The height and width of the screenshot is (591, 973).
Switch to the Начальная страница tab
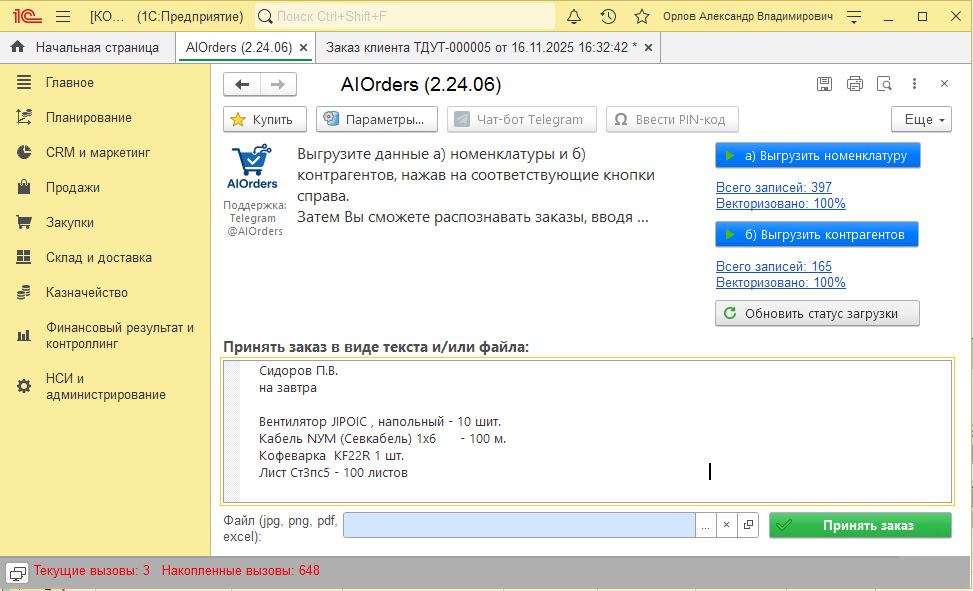(x=86, y=47)
